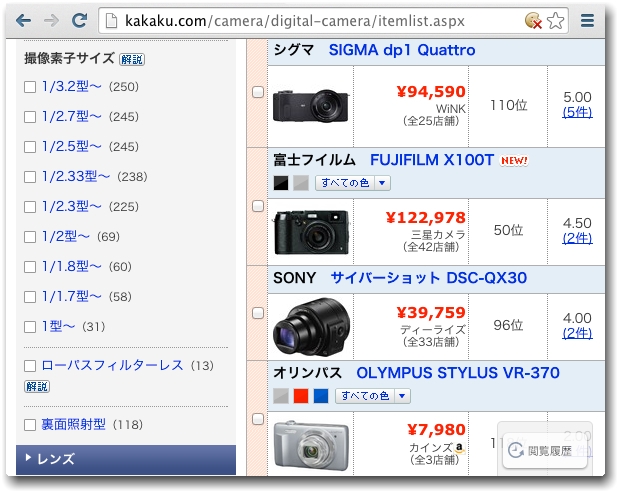Open the サイバーショット DSC-QX30 product link
Viewport: 619px width, 493px height.
point(429,278)
